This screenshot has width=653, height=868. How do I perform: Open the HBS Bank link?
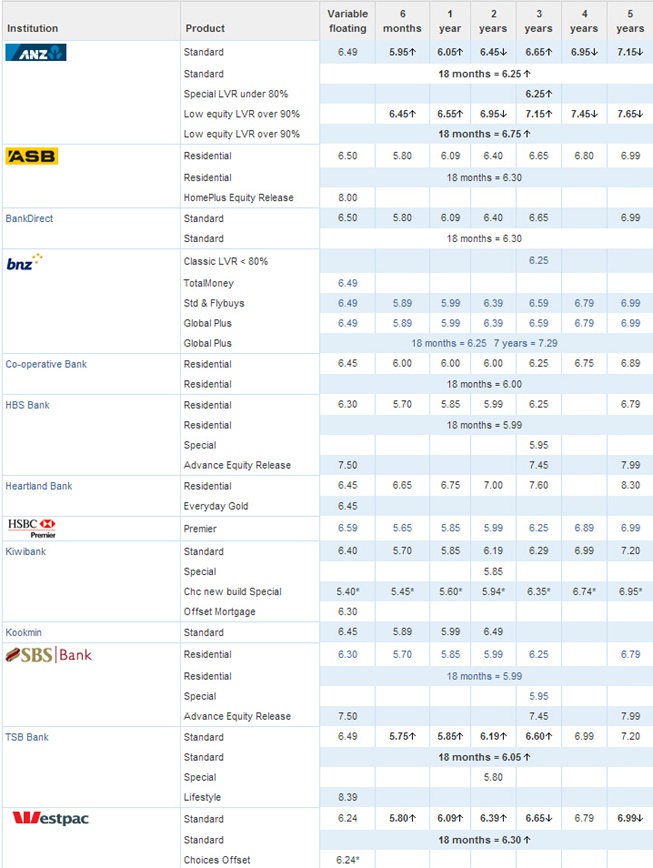(x=28, y=405)
